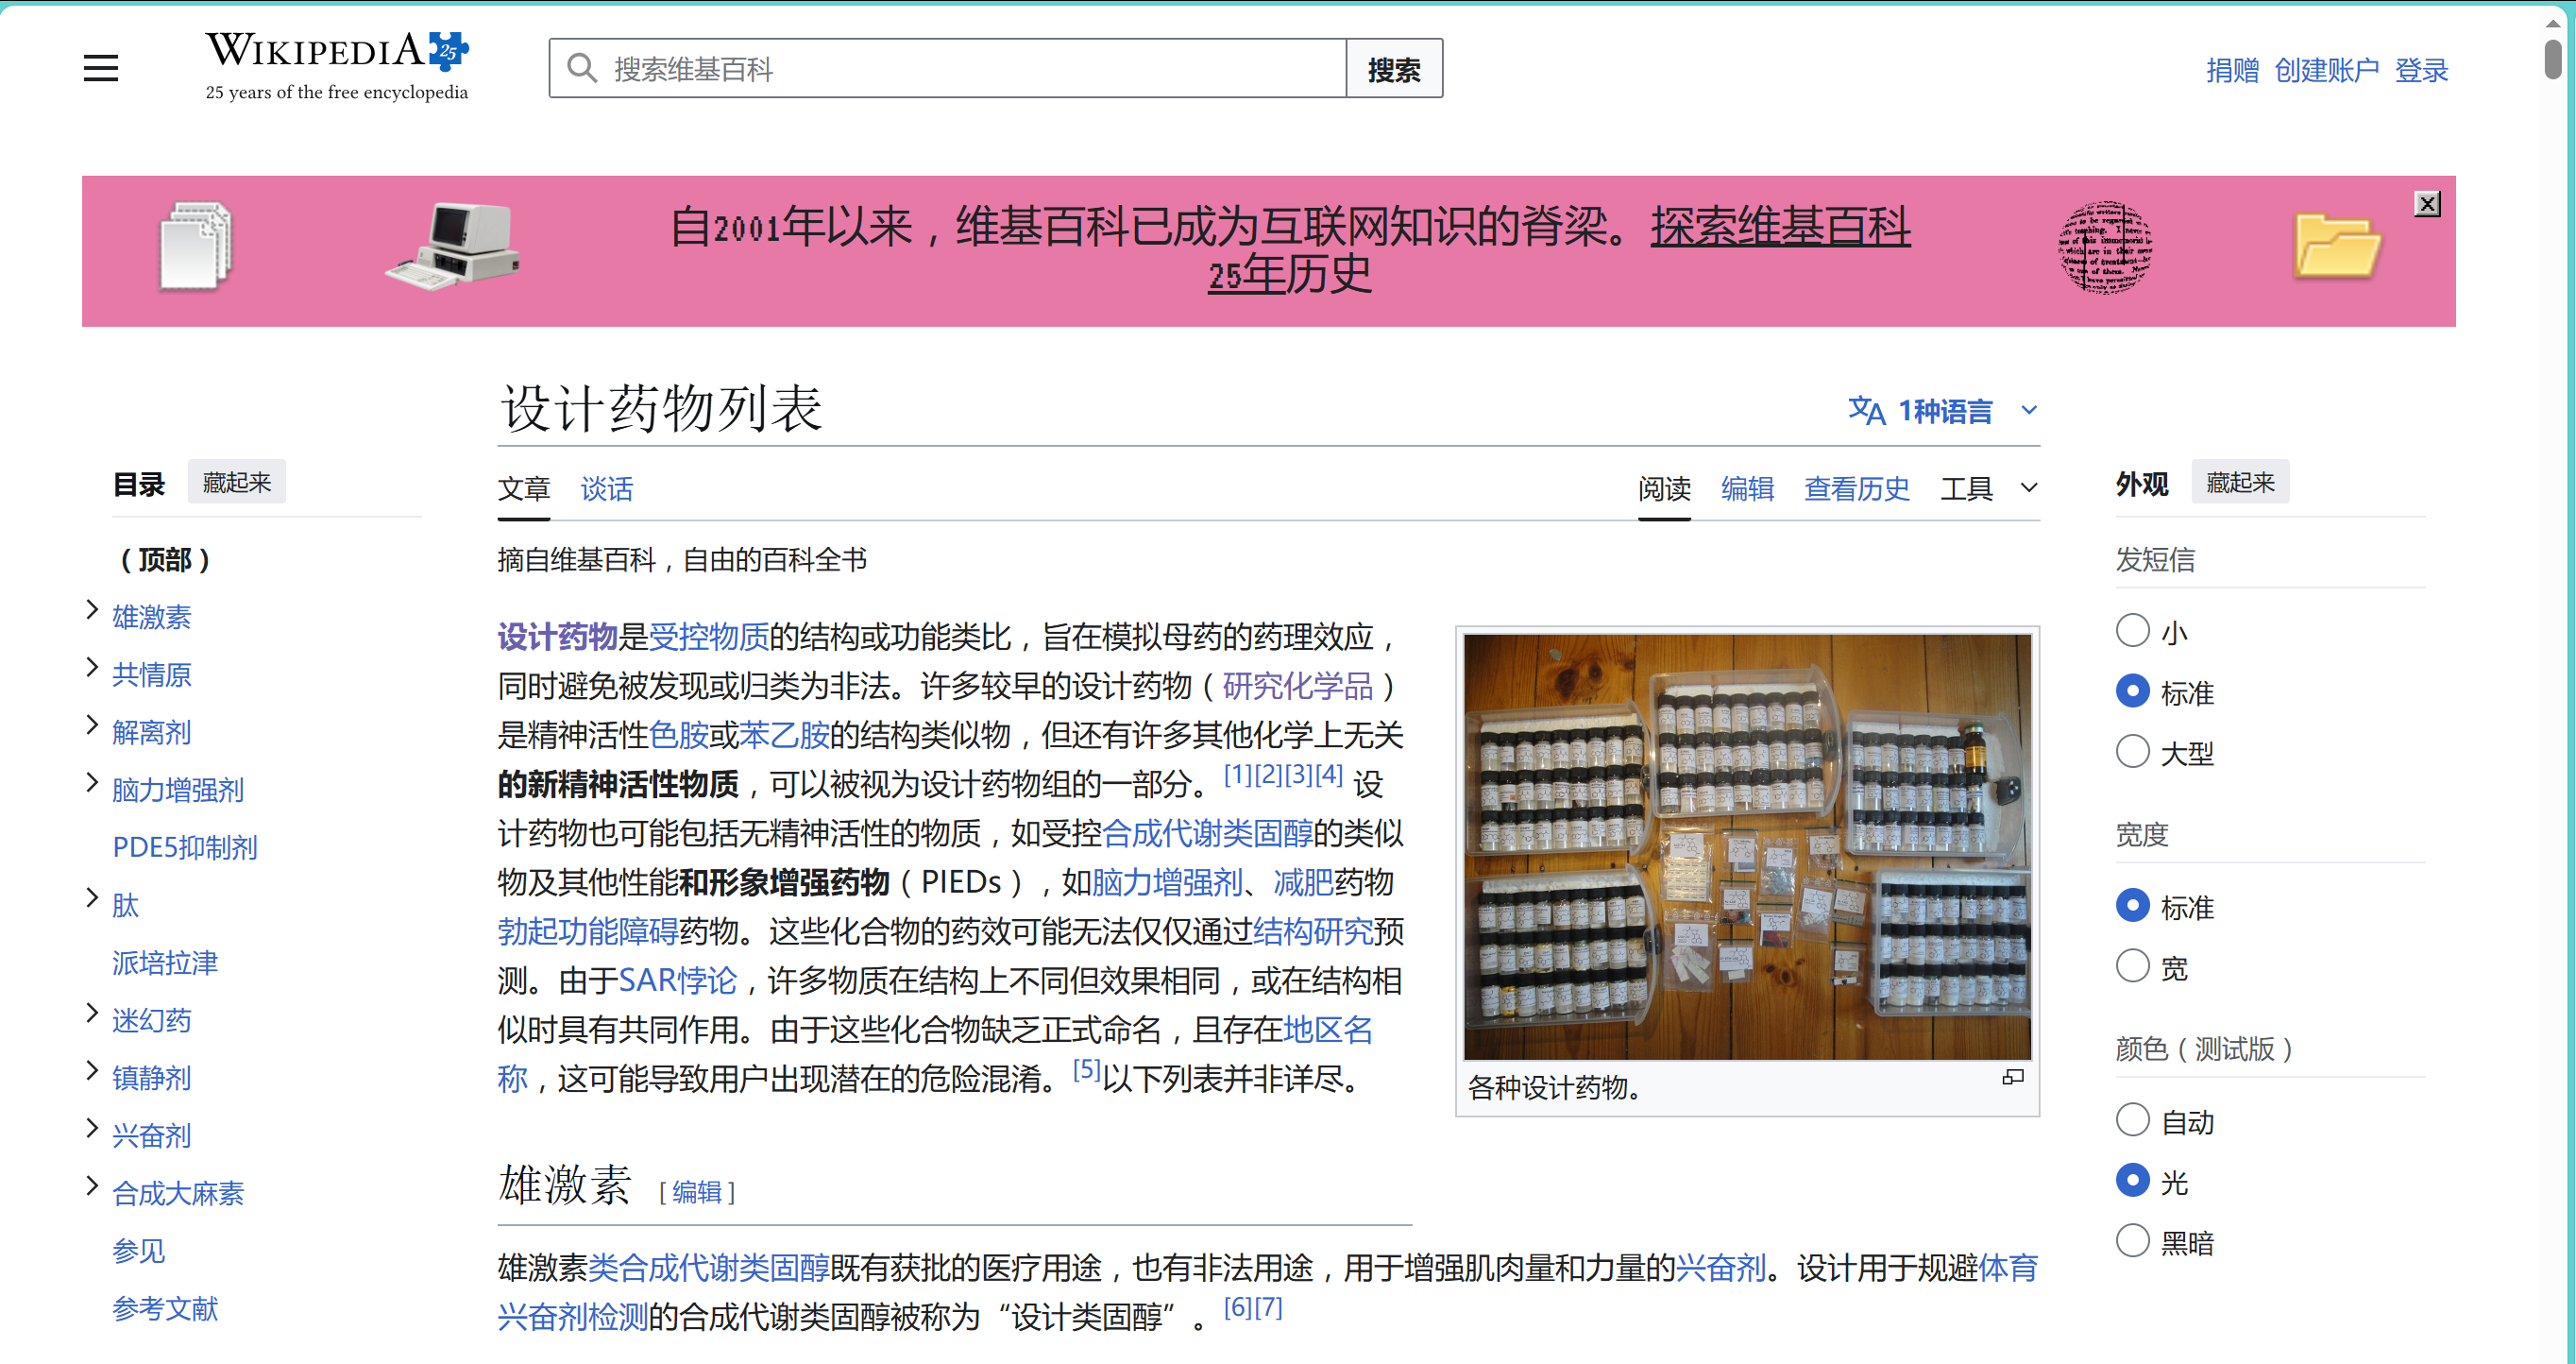Click the Wikipedia 25 puzzle logo
This screenshot has width=2576, height=1364.
tap(447, 50)
